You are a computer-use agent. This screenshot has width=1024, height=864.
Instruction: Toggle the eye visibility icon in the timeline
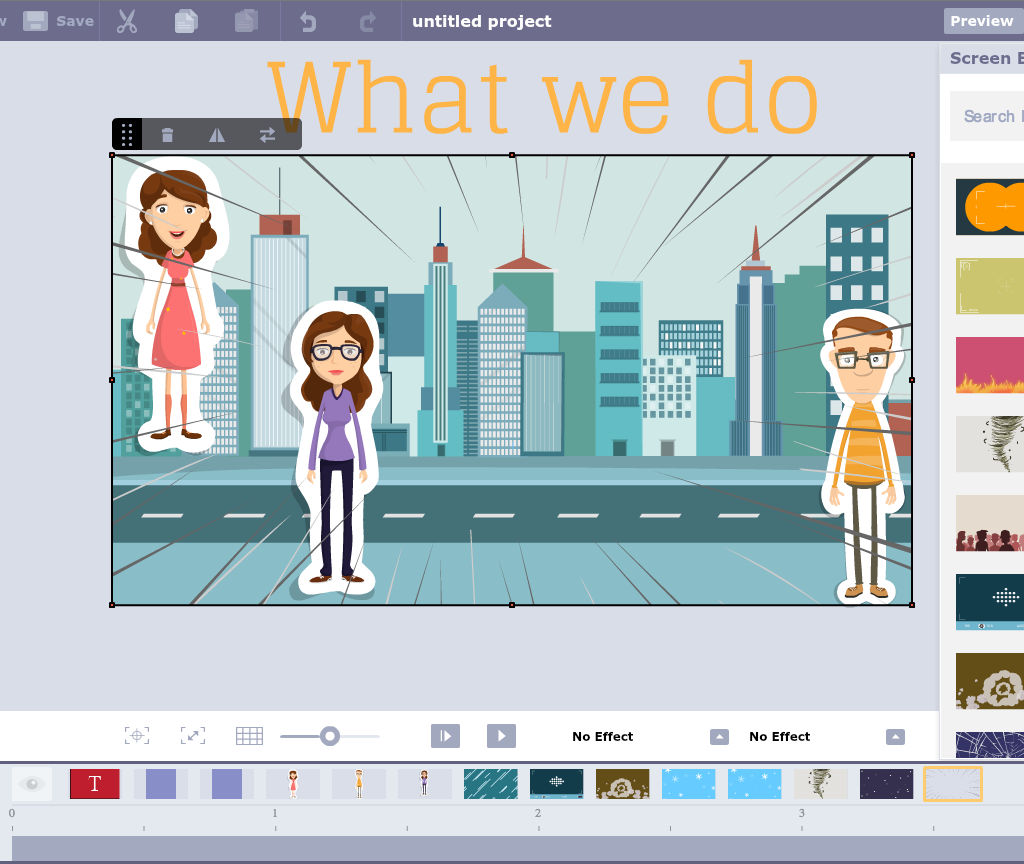[x=30, y=784]
